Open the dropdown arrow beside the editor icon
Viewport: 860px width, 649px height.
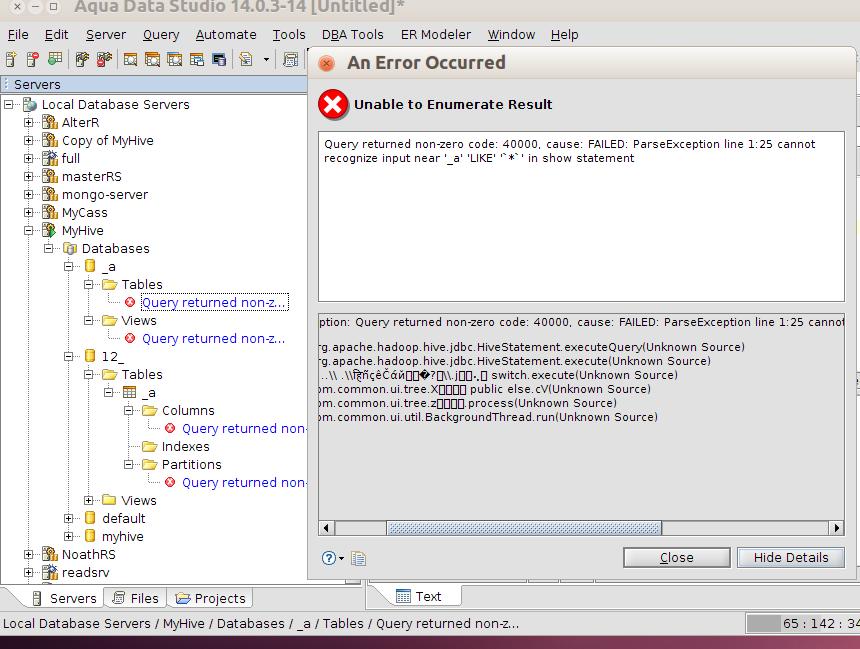coord(267,59)
